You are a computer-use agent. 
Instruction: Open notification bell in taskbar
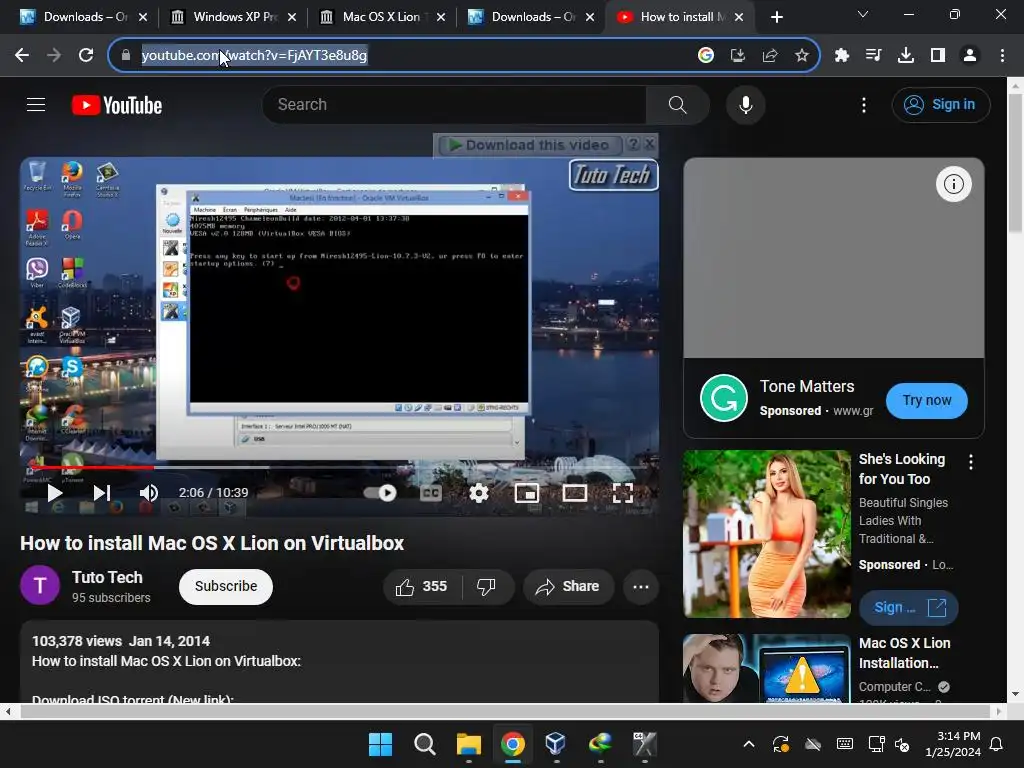point(997,744)
